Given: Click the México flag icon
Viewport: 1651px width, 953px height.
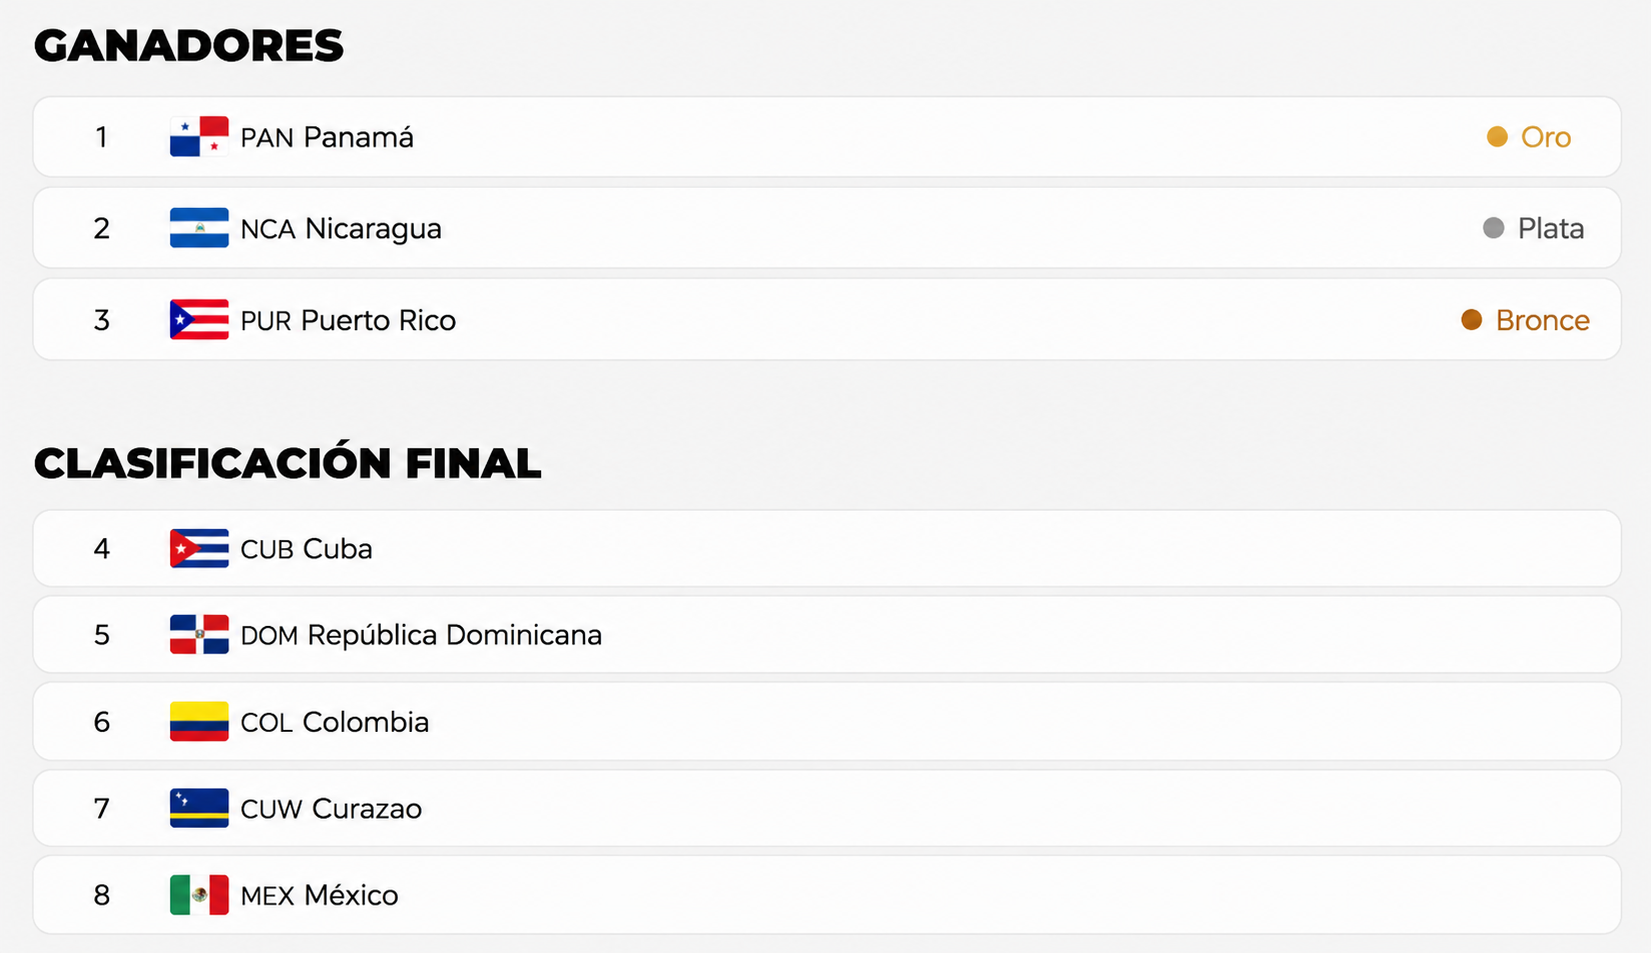Looking at the screenshot, I should [199, 895].
